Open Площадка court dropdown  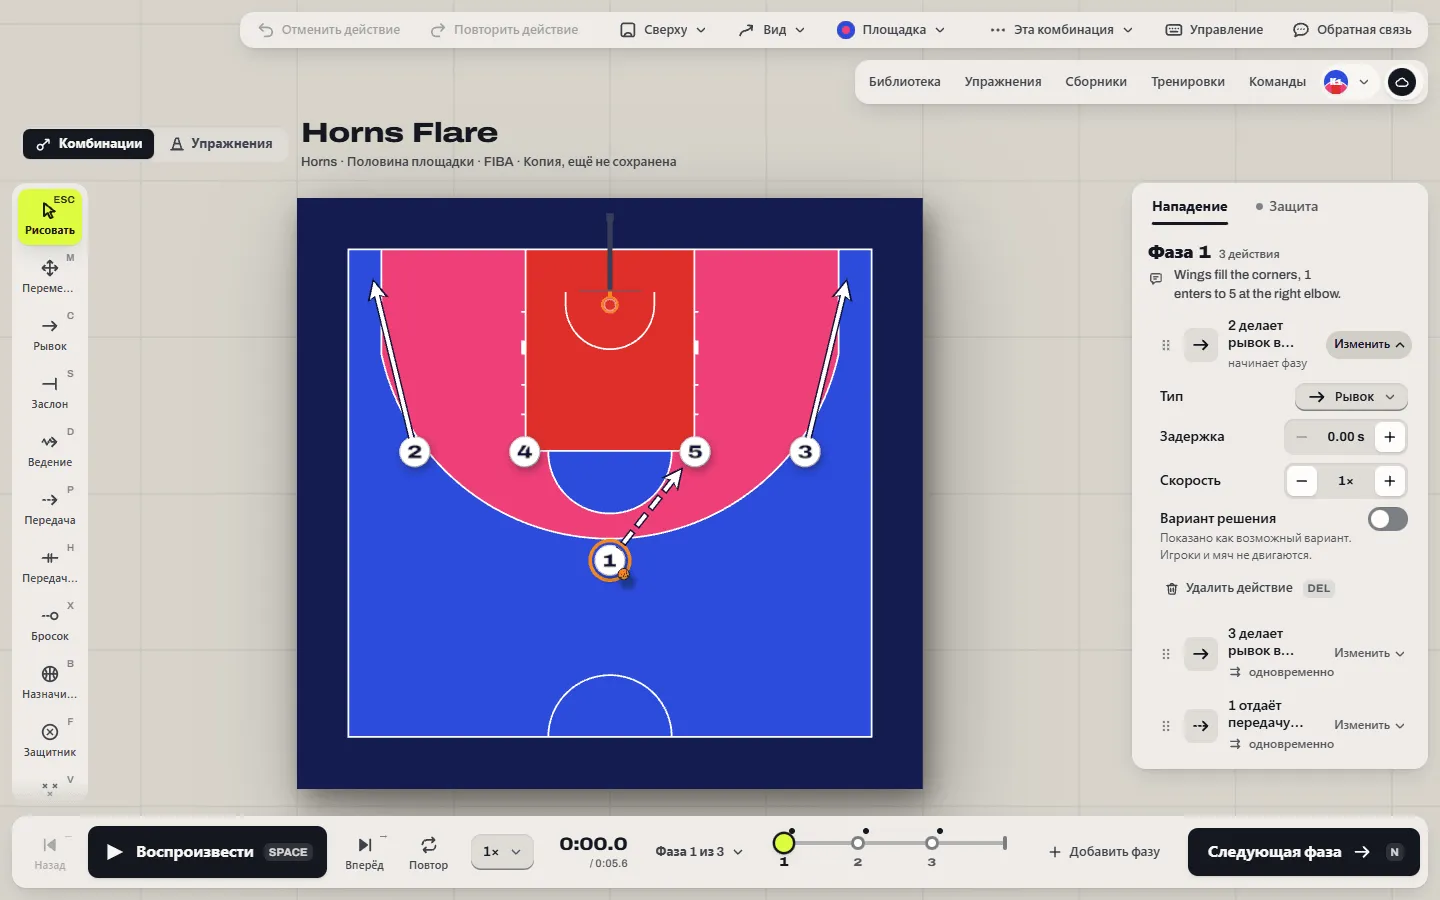pyautogui.click(x=891, y=30)
